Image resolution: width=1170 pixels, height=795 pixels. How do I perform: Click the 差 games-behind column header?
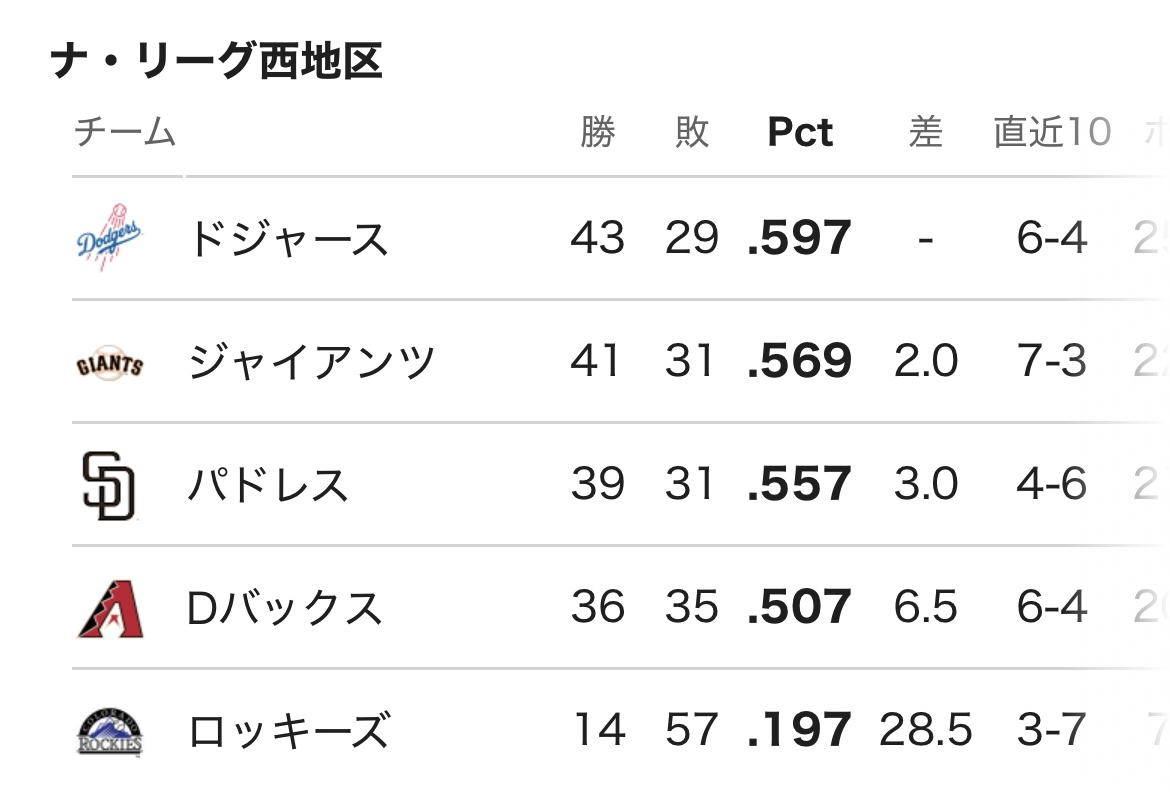pyautogui.click(x=925, y=132)
